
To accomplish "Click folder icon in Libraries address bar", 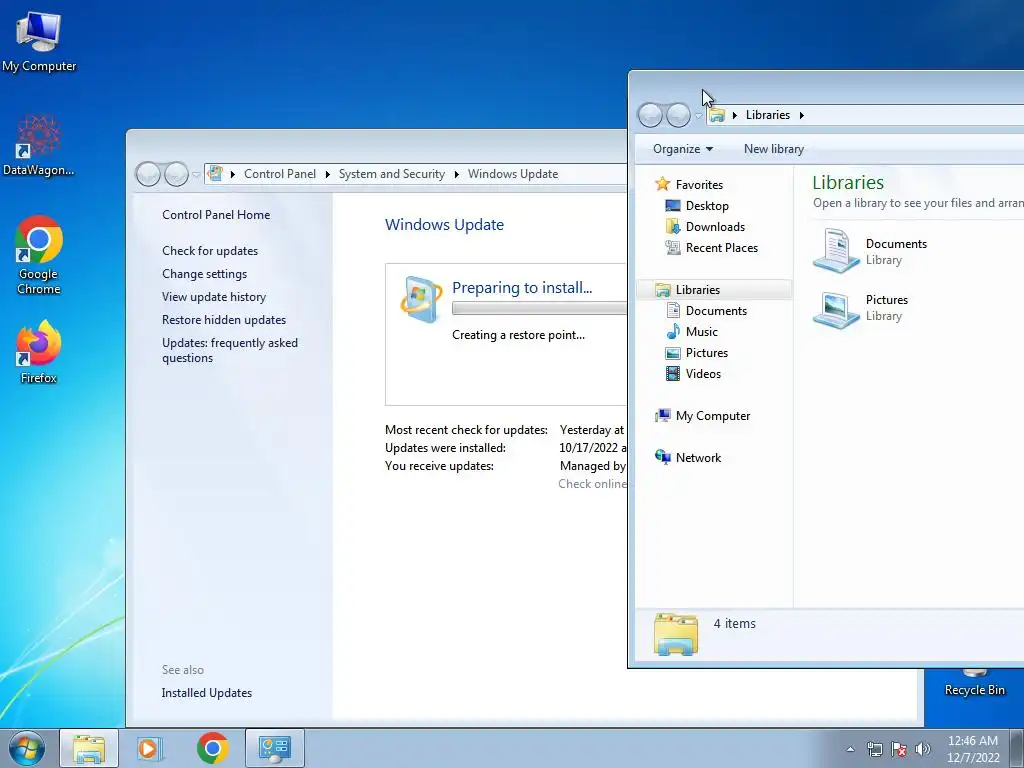I will [x=716, y=115].
